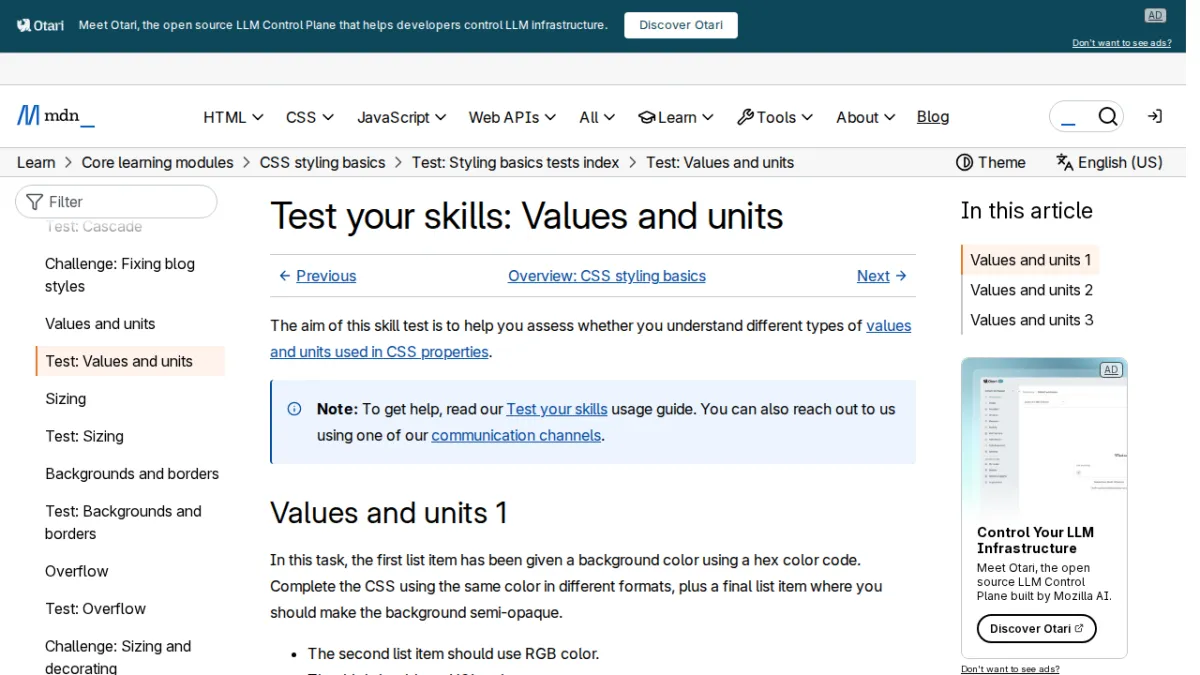Open Core learning modules breadcrumb
This screenshot has height=675, width=1200.
(x=157, y=162)
